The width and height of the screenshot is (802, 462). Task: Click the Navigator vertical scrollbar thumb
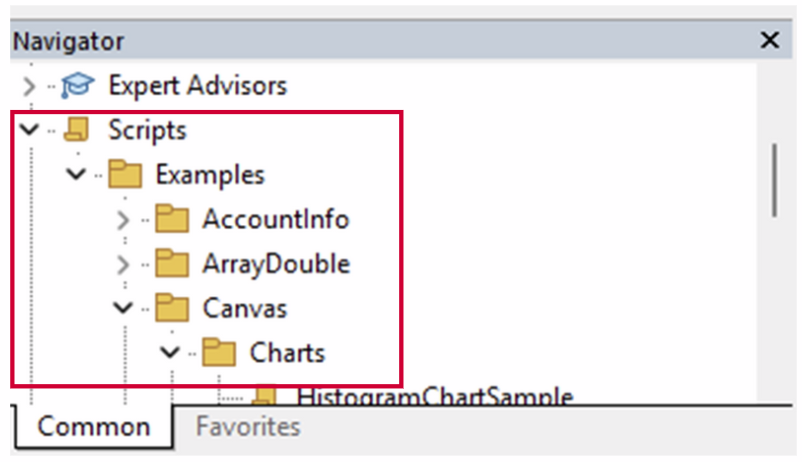[775, 180]
